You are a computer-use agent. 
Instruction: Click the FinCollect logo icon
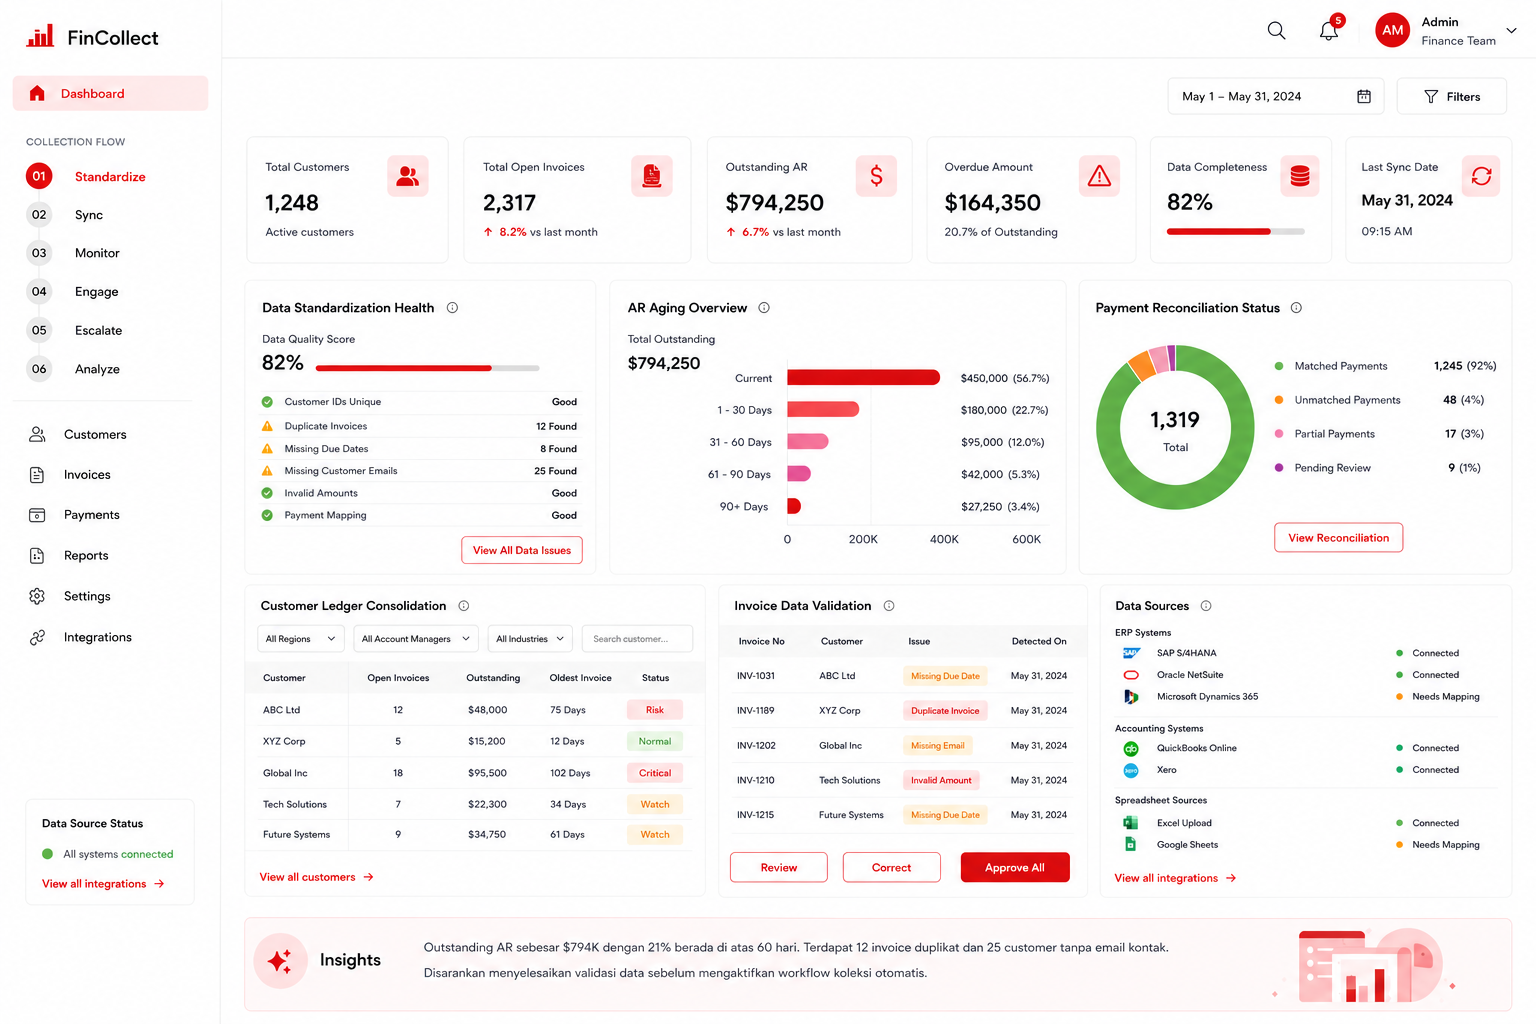click(40, 37)
